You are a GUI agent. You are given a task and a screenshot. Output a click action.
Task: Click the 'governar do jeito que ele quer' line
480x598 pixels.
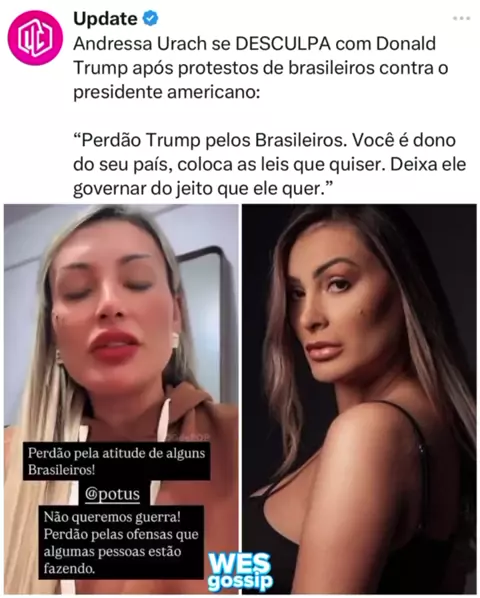click(x=203, y=188)
